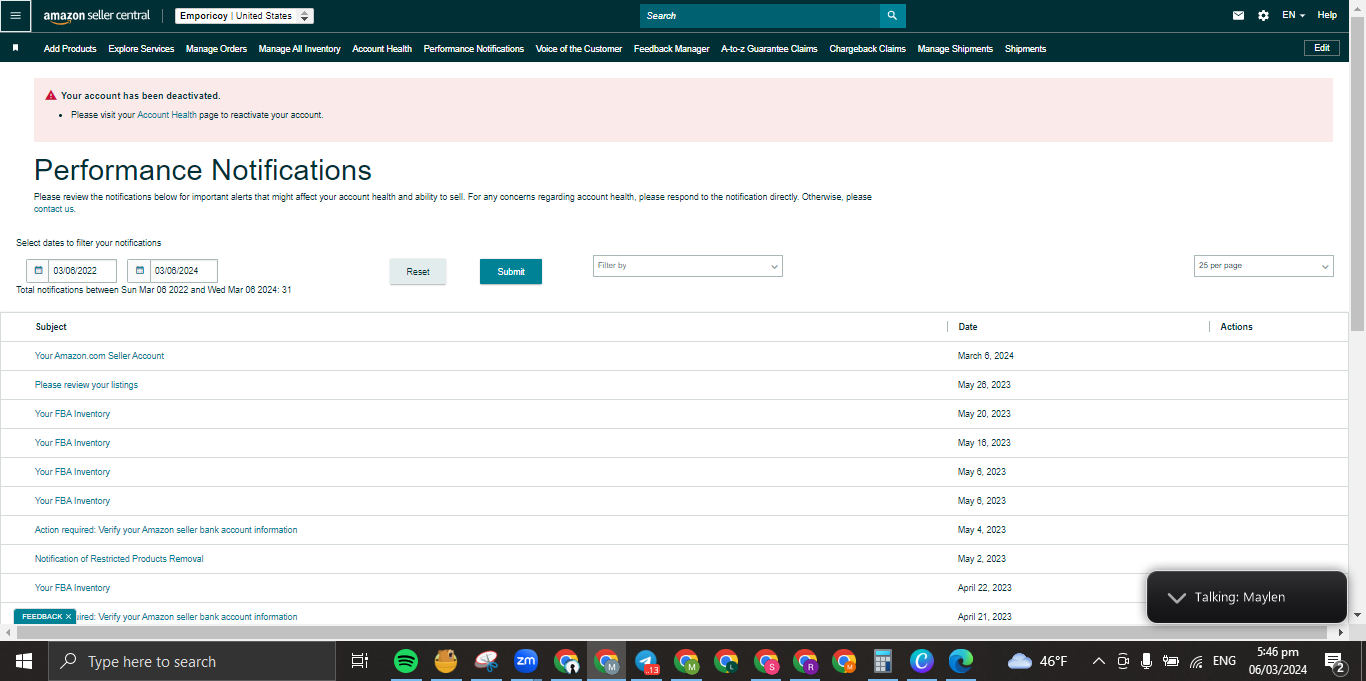Viewport: 1366px width, 681px height.
Task: Open Windows Start menu
Action: (23, 661)
